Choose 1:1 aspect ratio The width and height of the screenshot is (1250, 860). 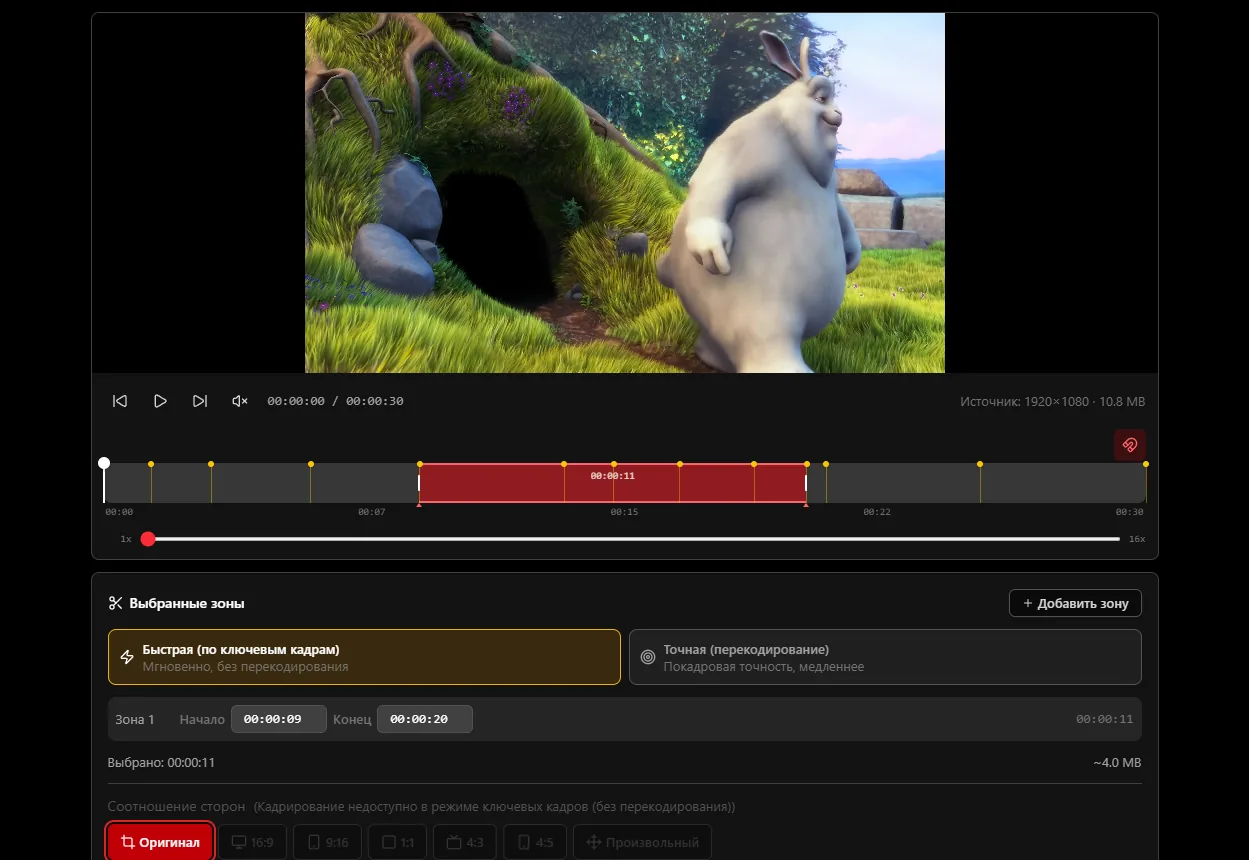[x=398, y=842]
